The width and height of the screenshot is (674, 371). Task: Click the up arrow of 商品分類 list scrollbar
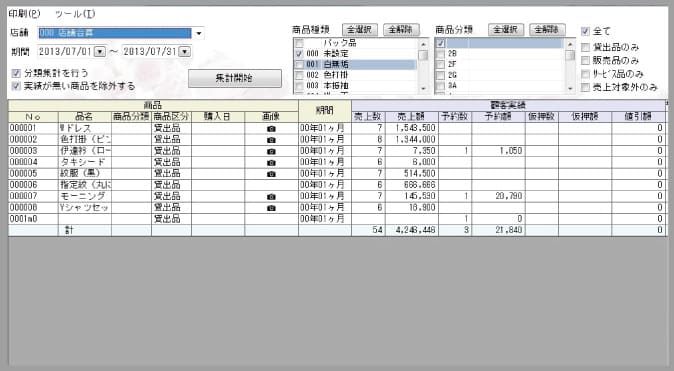570,43
